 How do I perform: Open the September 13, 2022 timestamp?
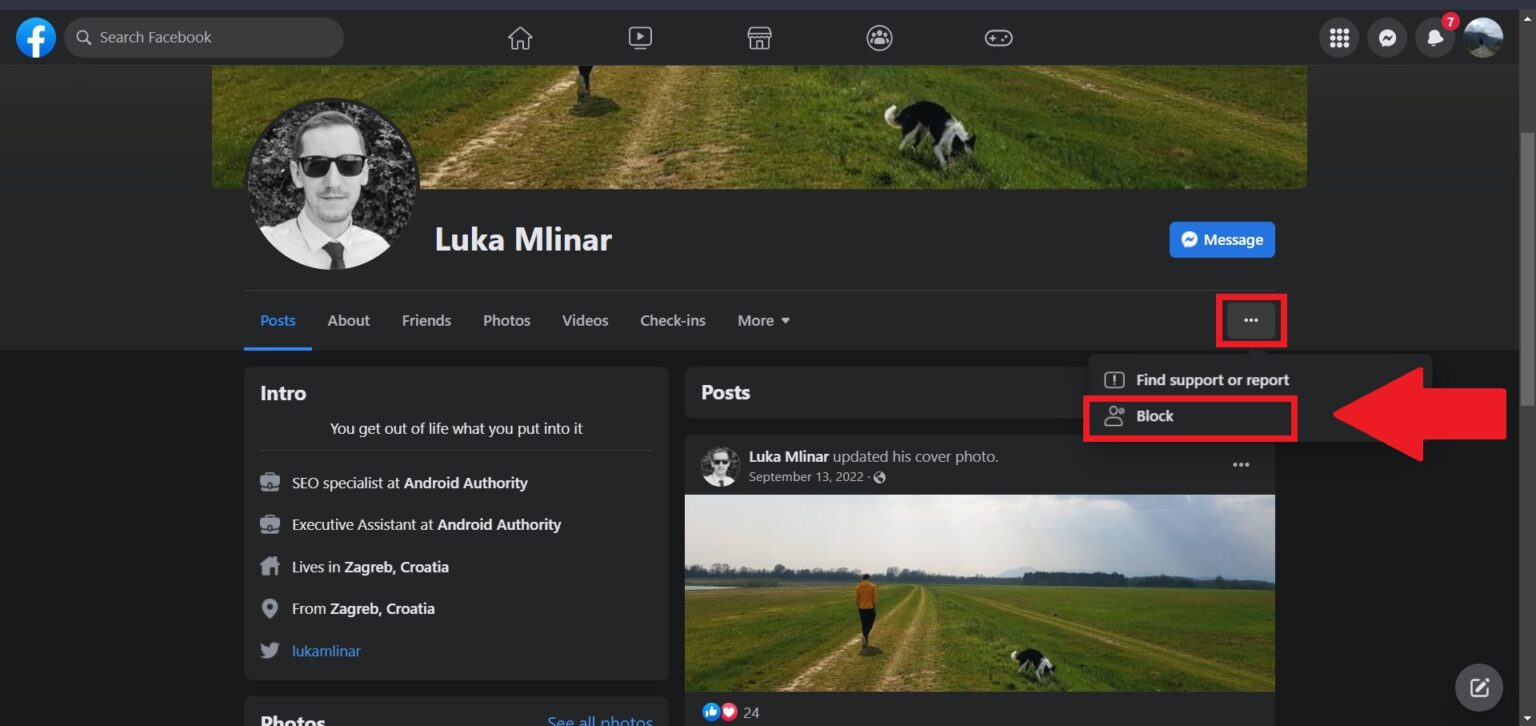pyautogui.click(x=806, y=478)
